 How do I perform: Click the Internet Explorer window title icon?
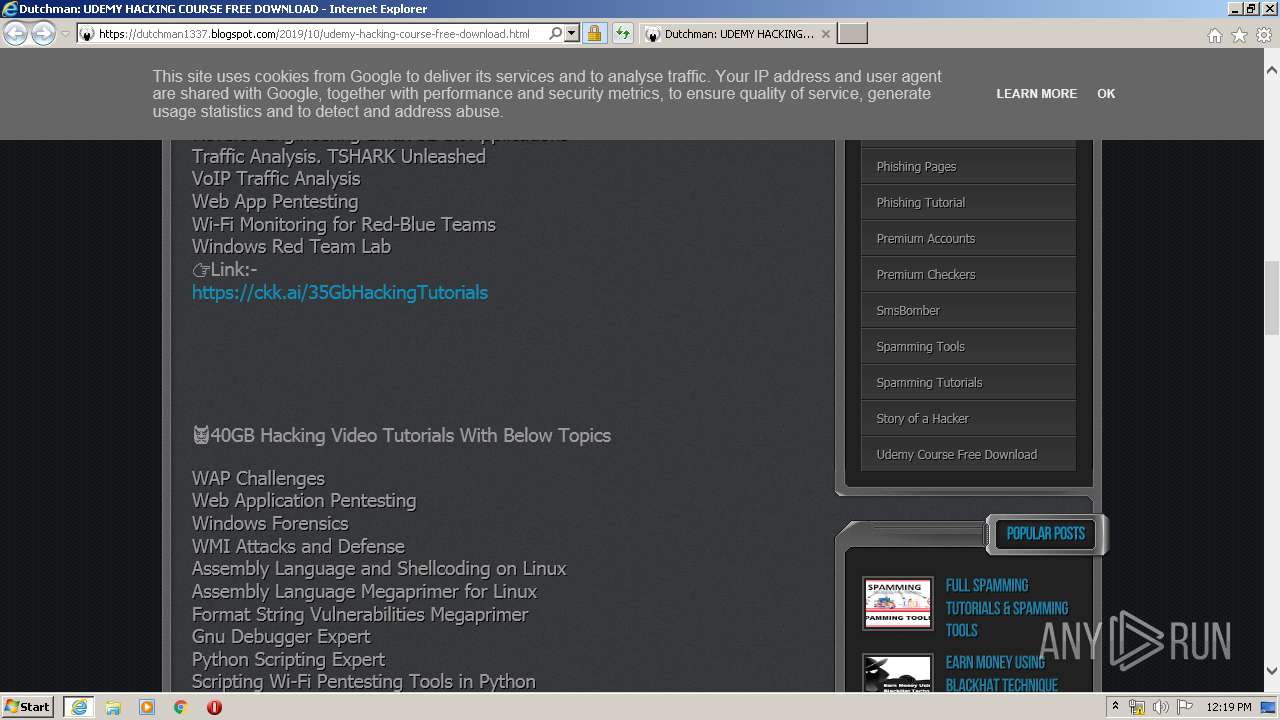coord(10,9)
